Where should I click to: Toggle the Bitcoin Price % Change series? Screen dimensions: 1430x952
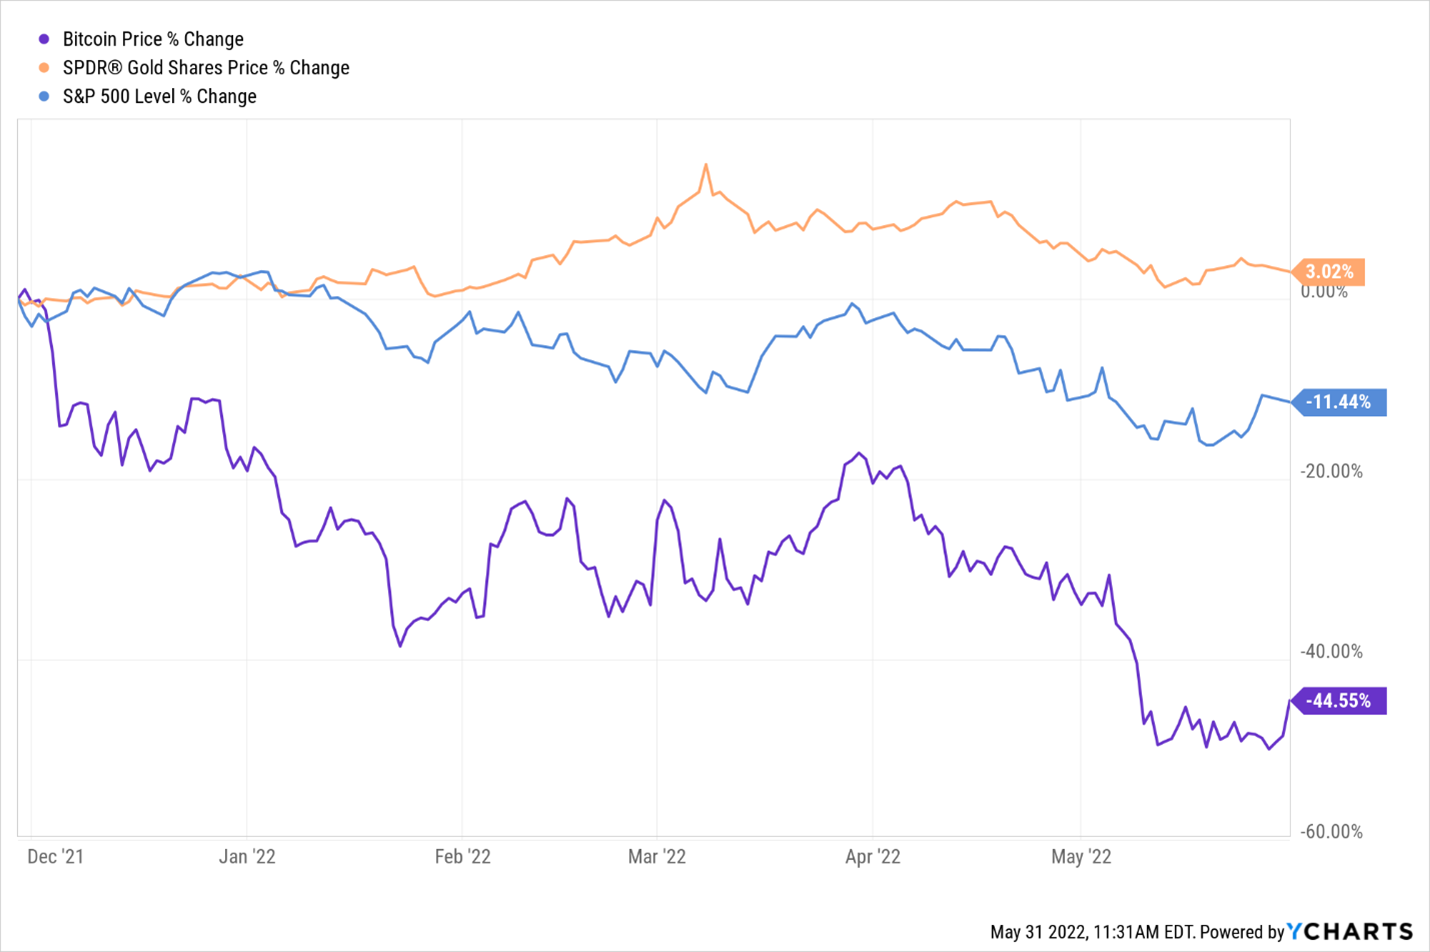pyautogui.click(x=153, y=40)
